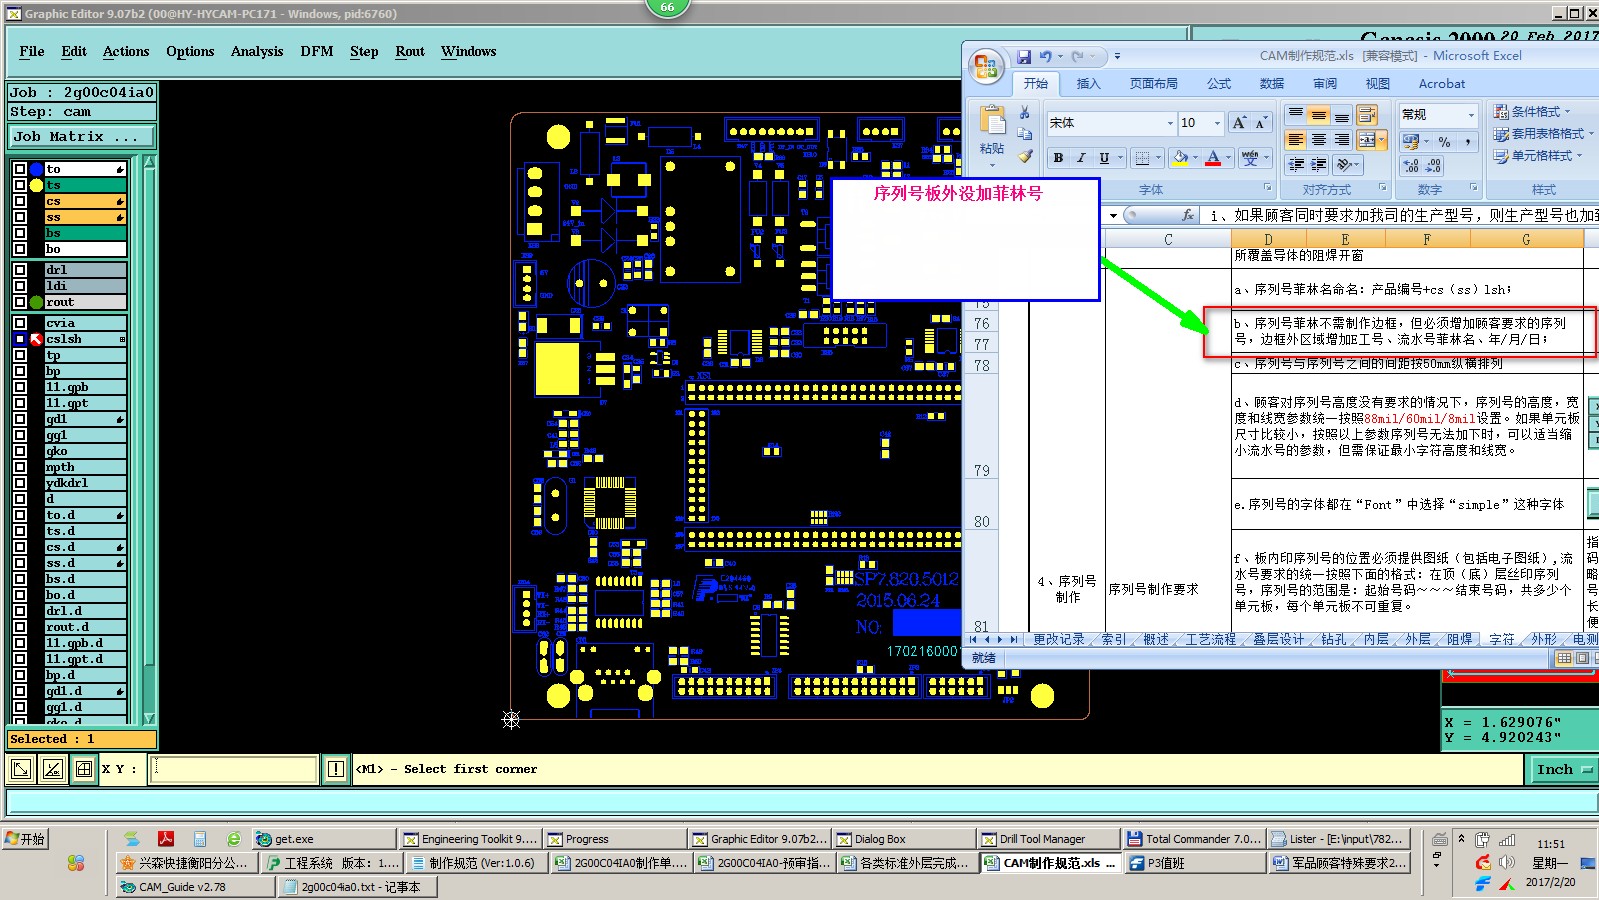
Task: Activate Format Painter brush in Excel
Action: [1025, 156]
